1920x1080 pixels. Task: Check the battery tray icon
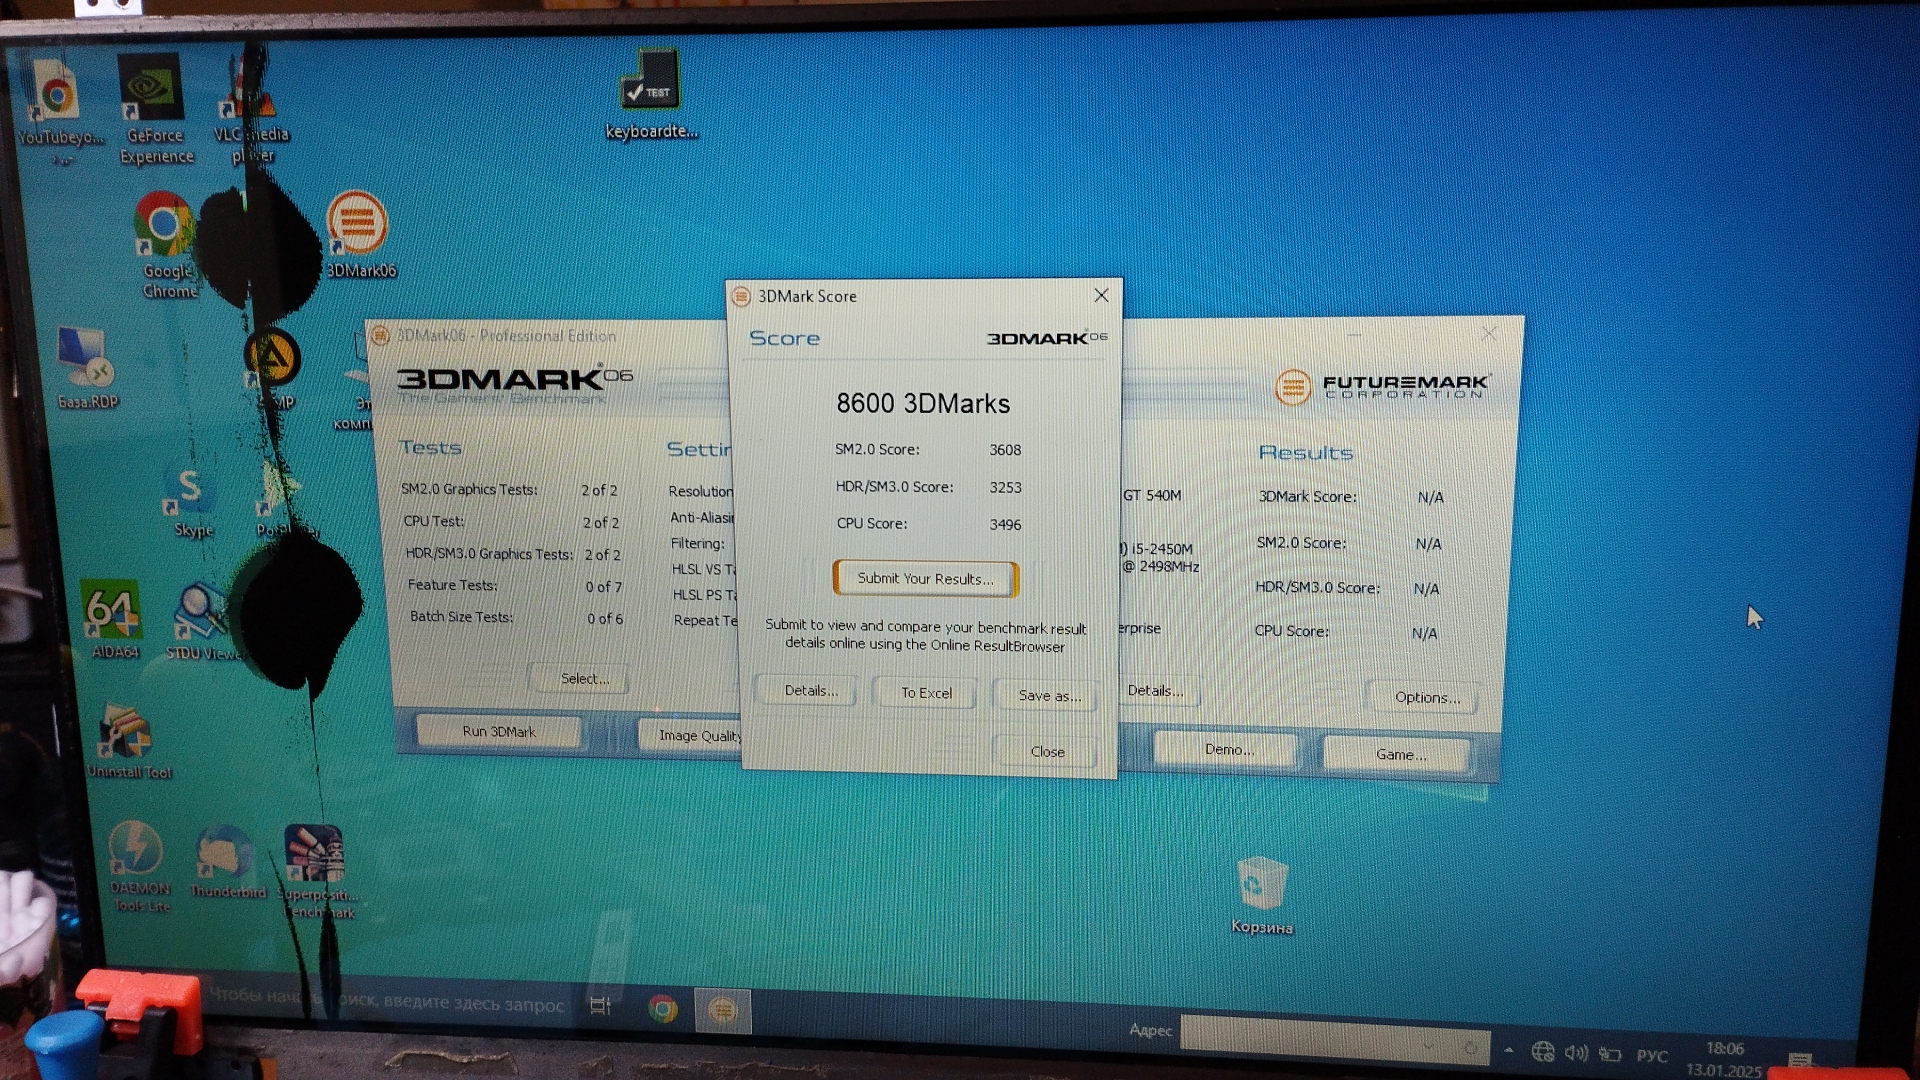pos(1609,1054)
